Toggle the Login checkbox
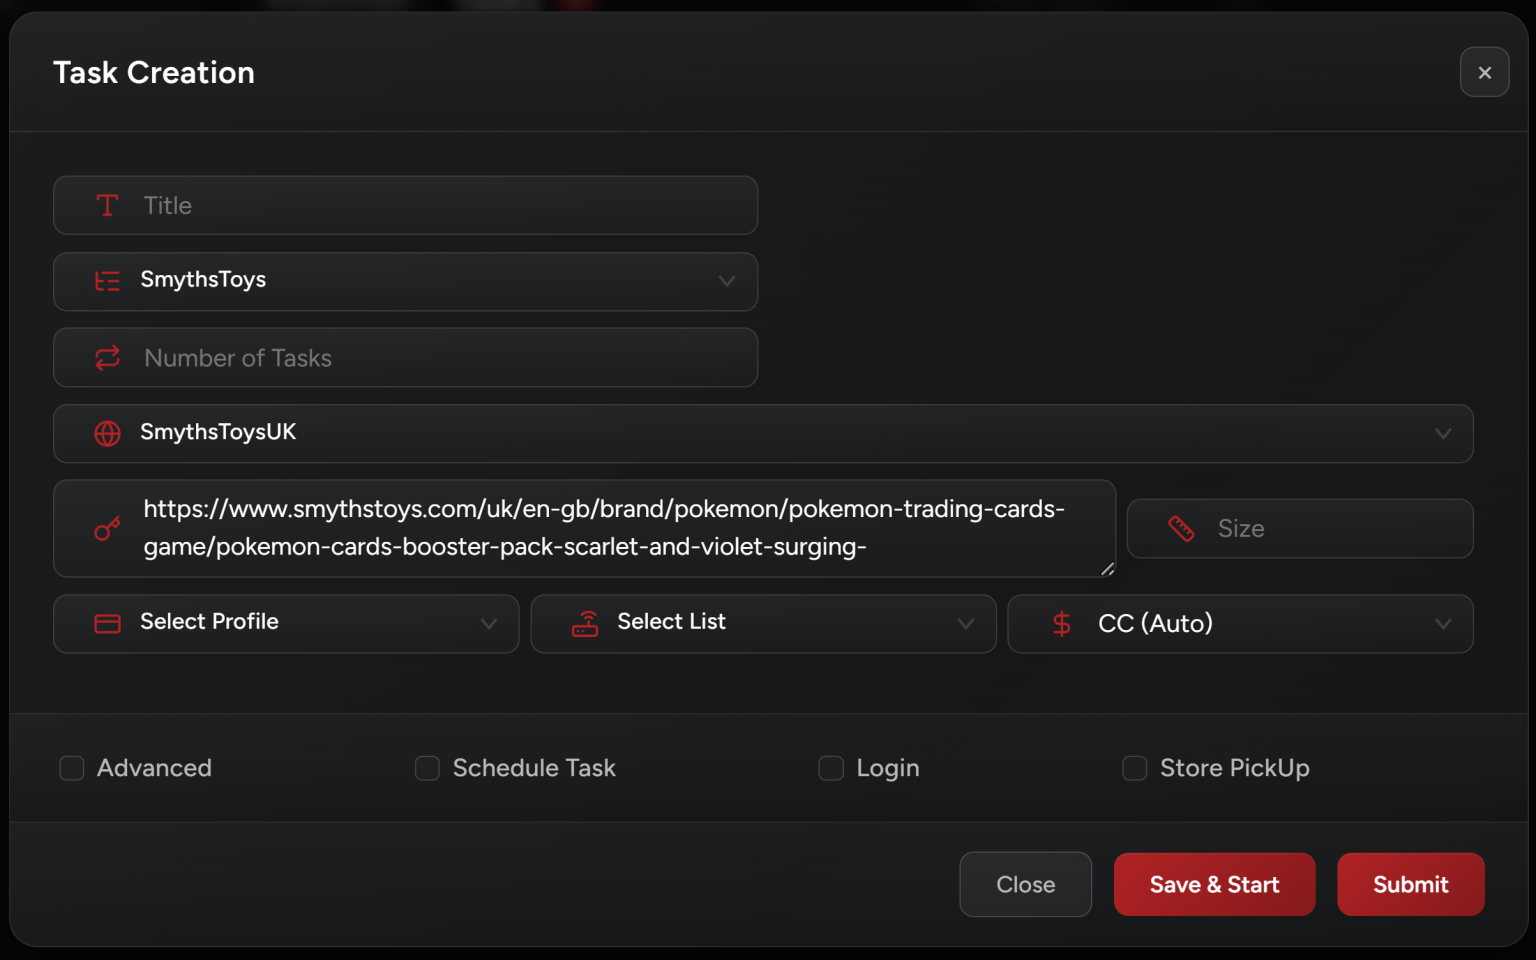Screen dimensions: 1536x960 tap(831, 768)
